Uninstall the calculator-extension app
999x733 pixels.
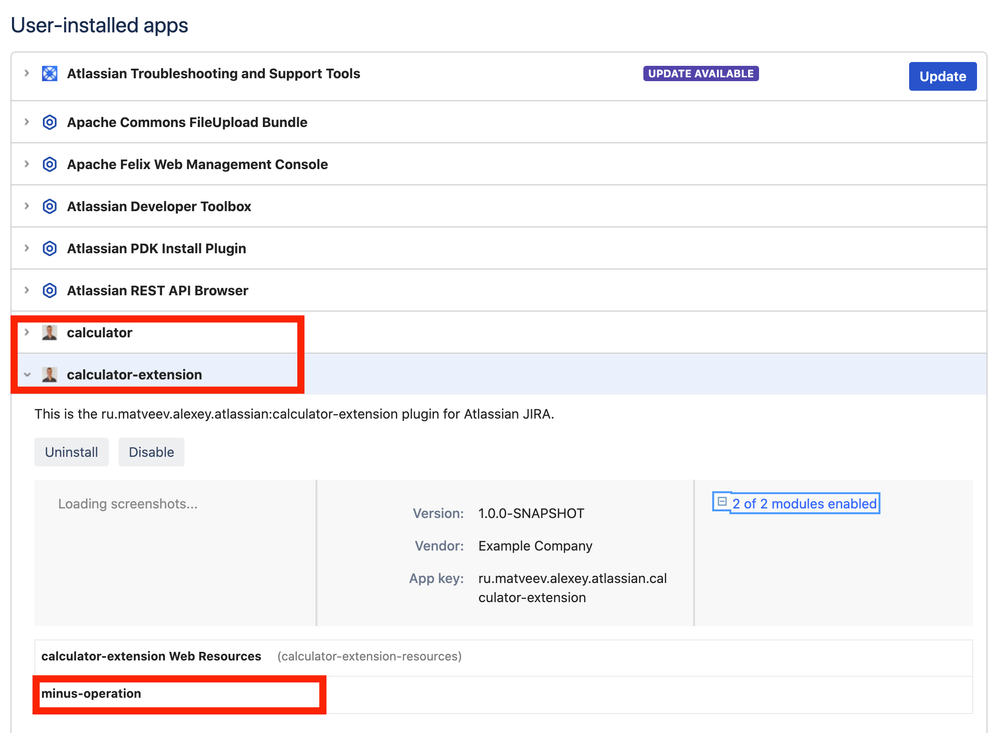coord(71,452)
